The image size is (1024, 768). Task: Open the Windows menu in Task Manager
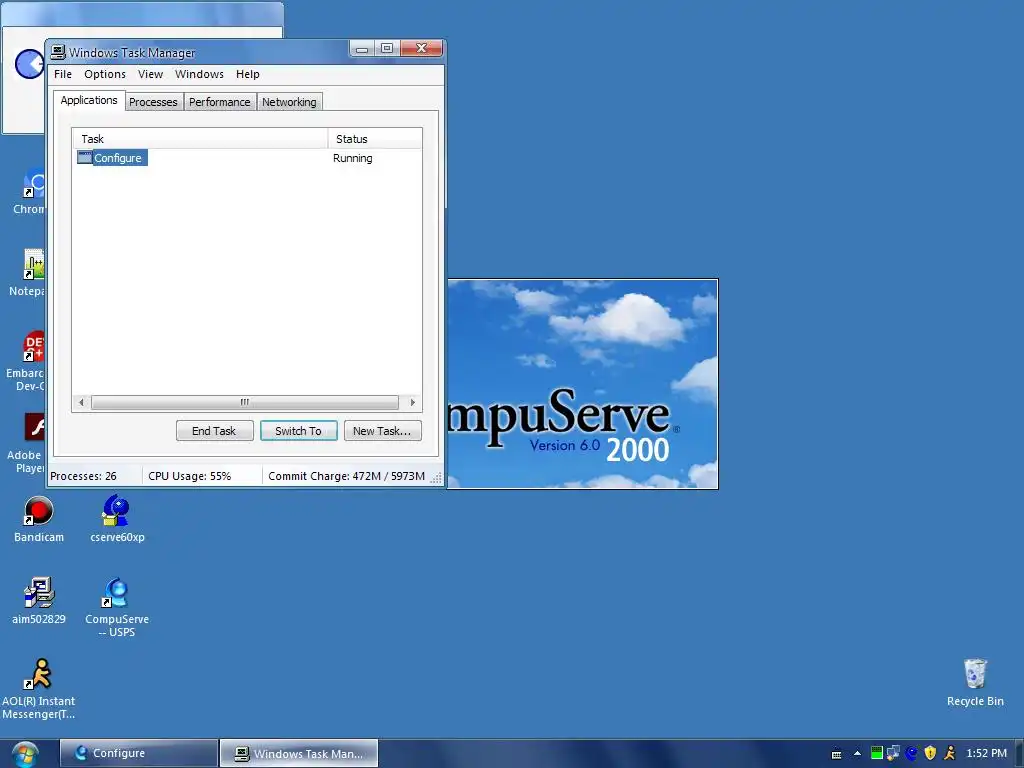199,74
